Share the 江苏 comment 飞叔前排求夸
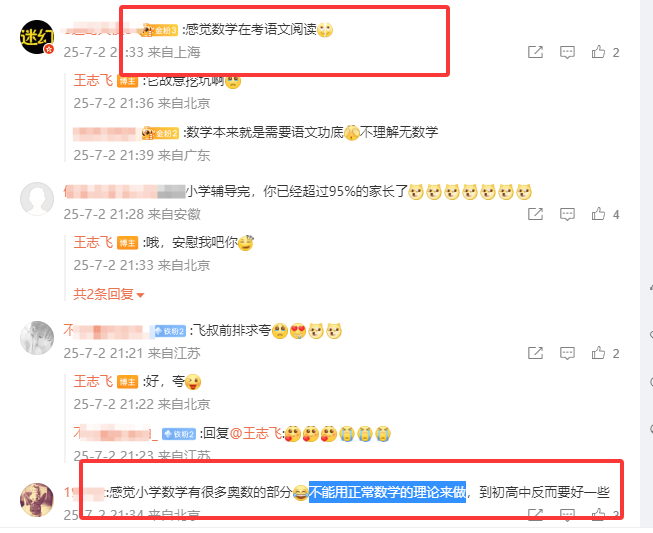Viewport: 653px width, 533px height. coord(536,353)
